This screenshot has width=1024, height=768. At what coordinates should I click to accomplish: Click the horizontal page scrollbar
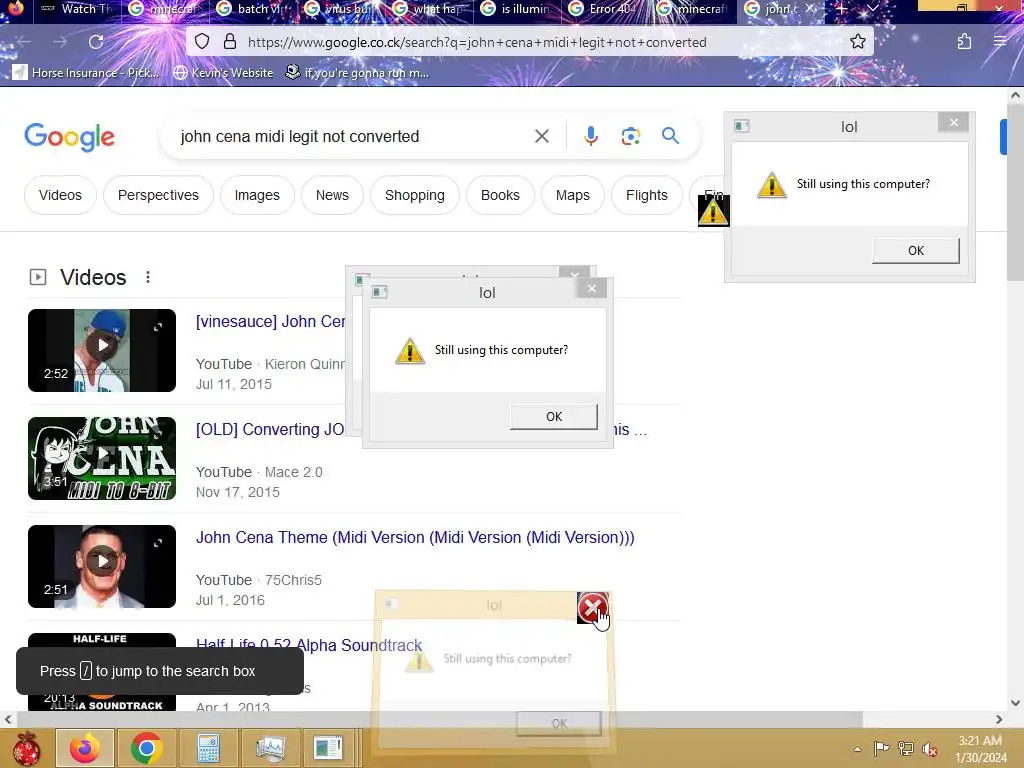click(x=440, y=719)
